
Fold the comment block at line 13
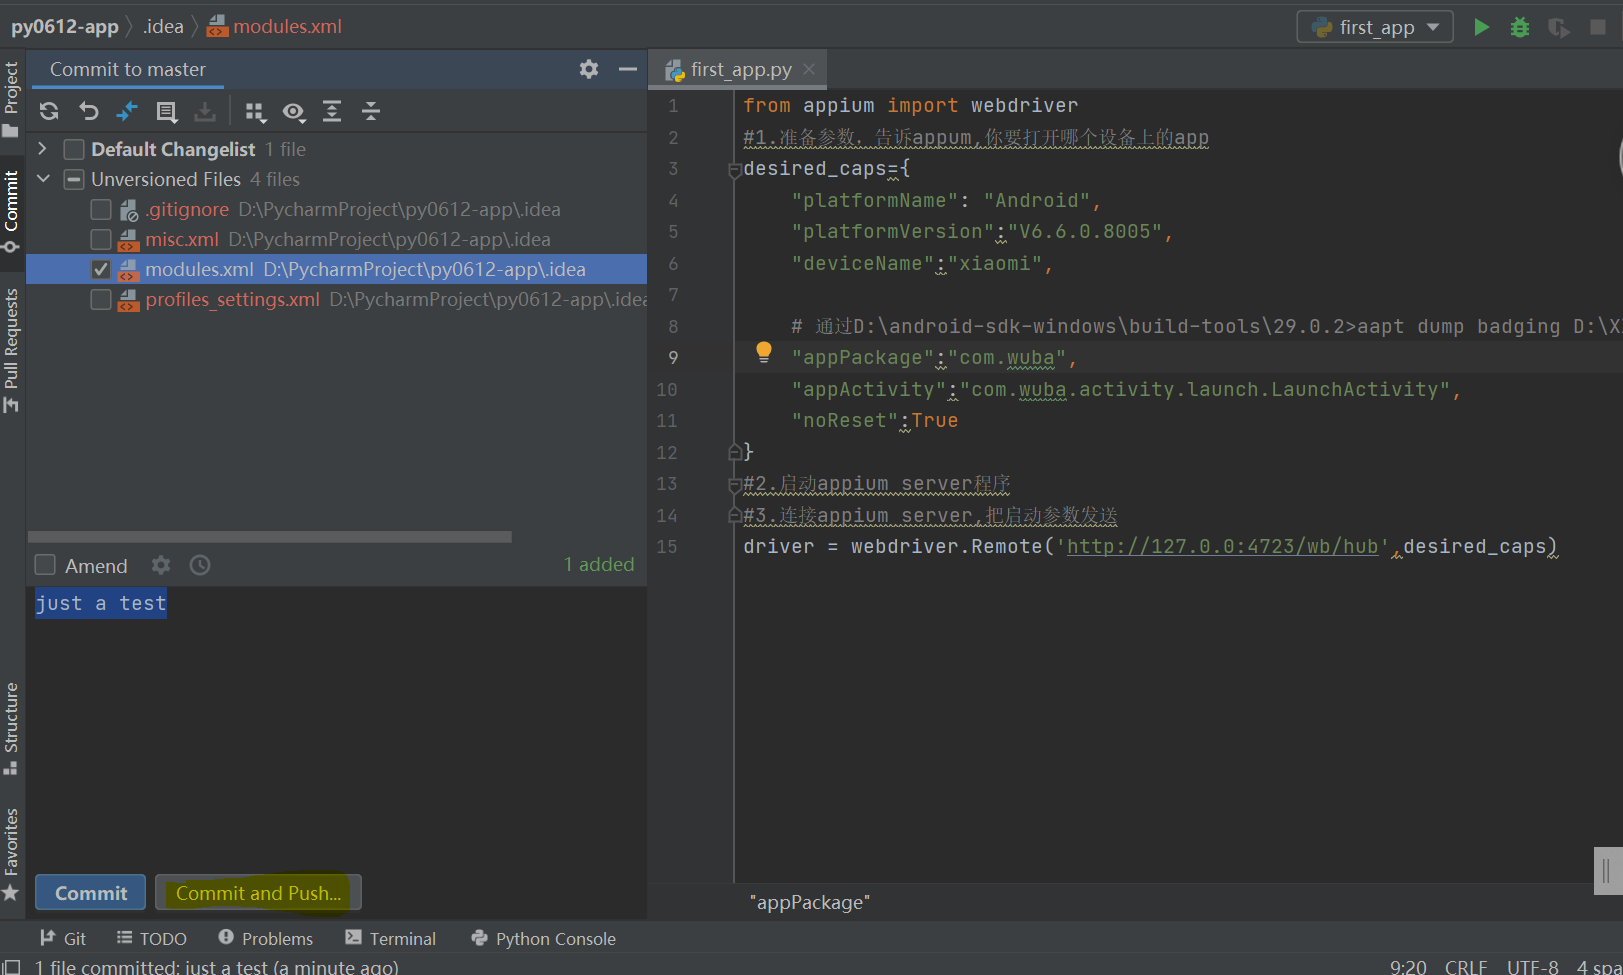[x=735, y=485]
